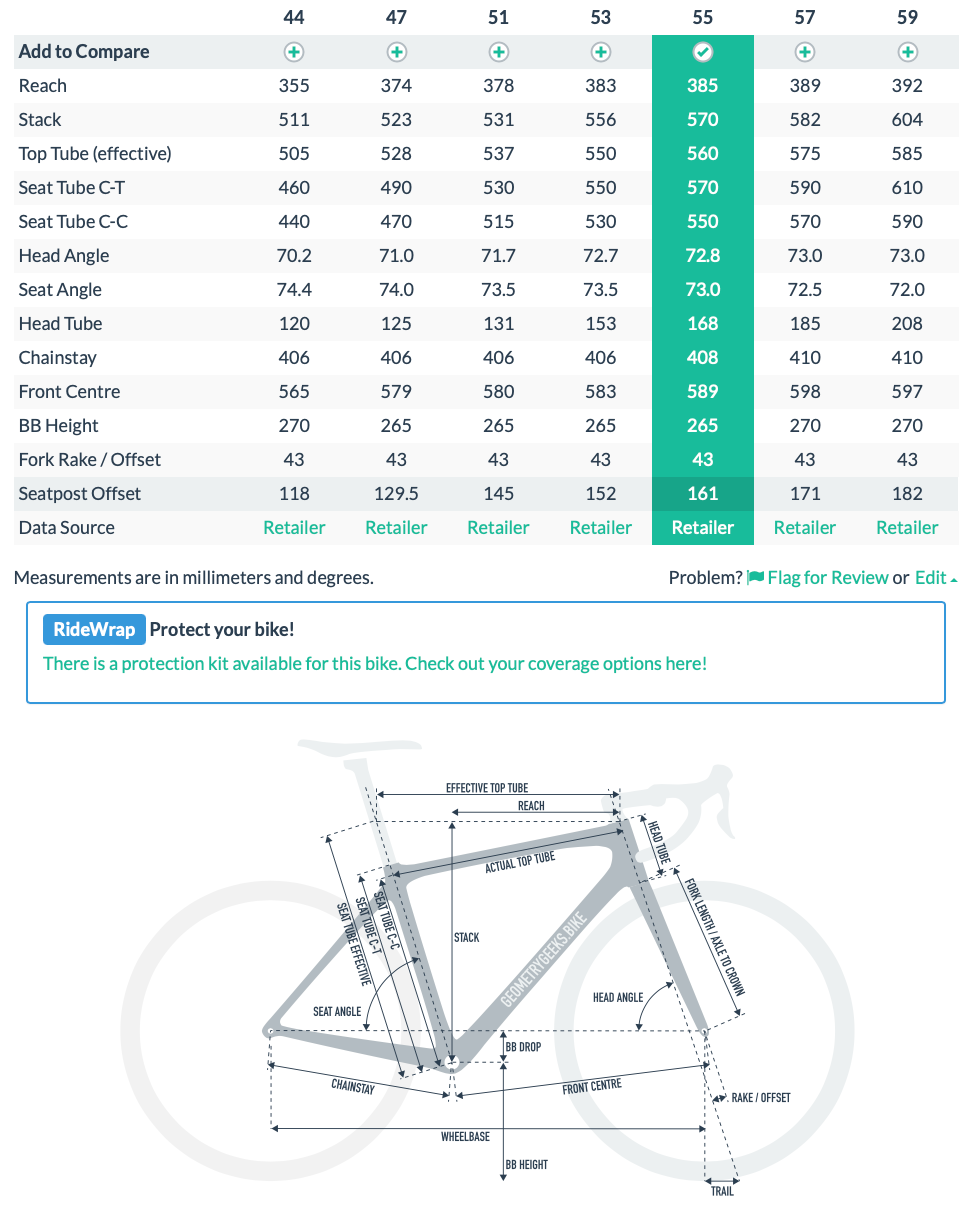Uncheck the selected size 55 compare checkmark
Screen dimensions: 975x1211
coord(702,52)
